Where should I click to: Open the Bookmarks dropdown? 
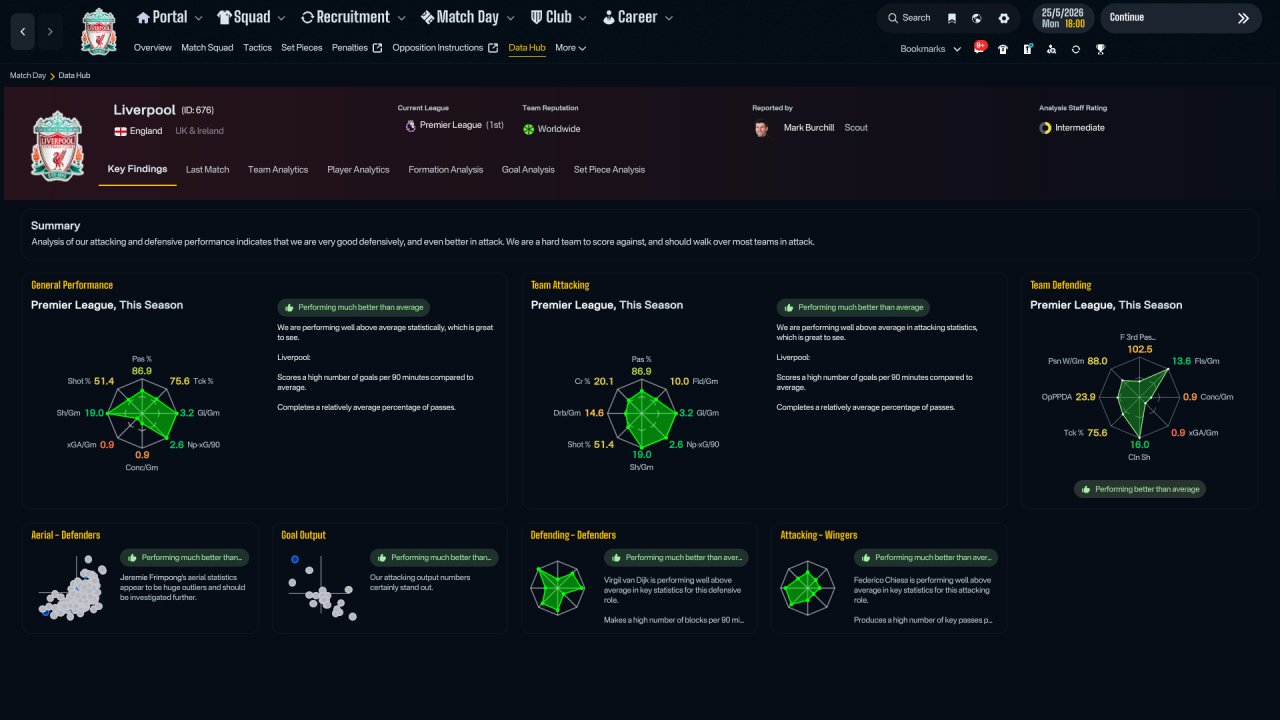(x=931, y=49)
